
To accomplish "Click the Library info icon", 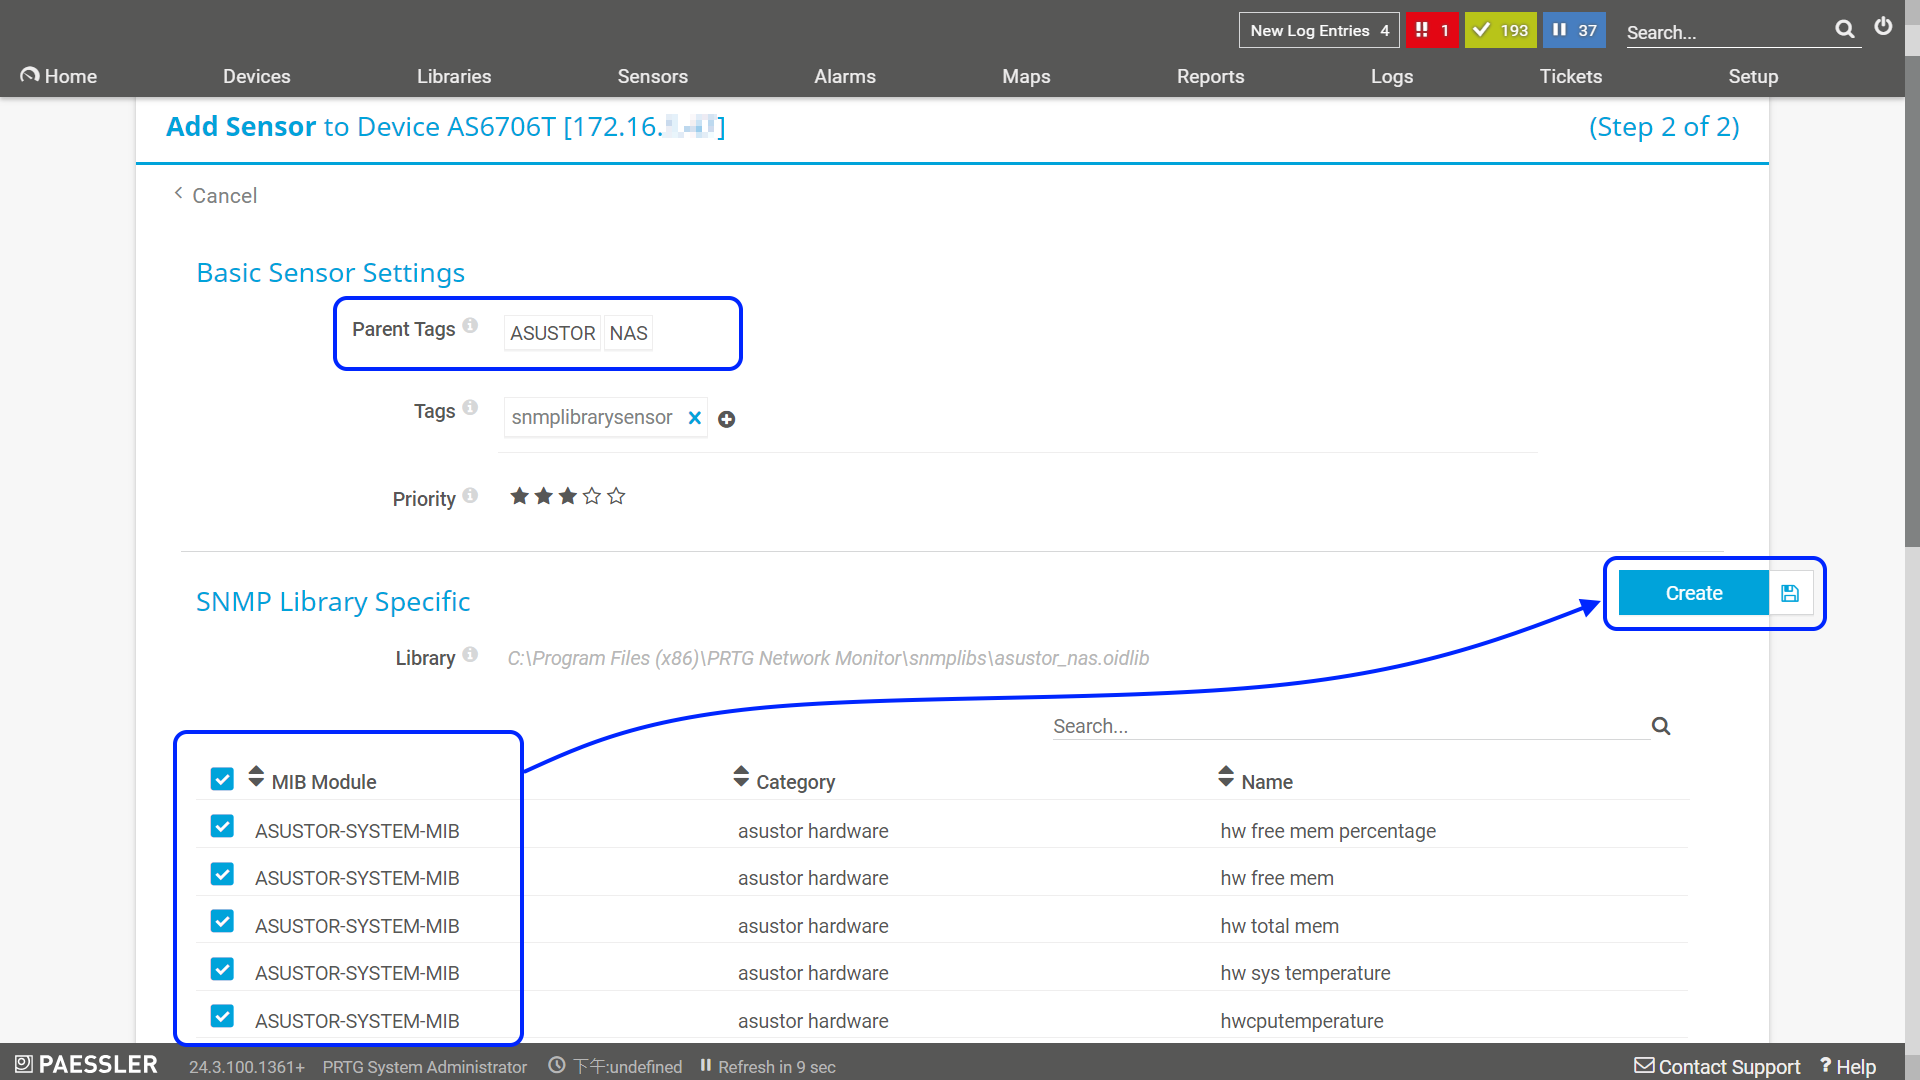I will [470, 655].
